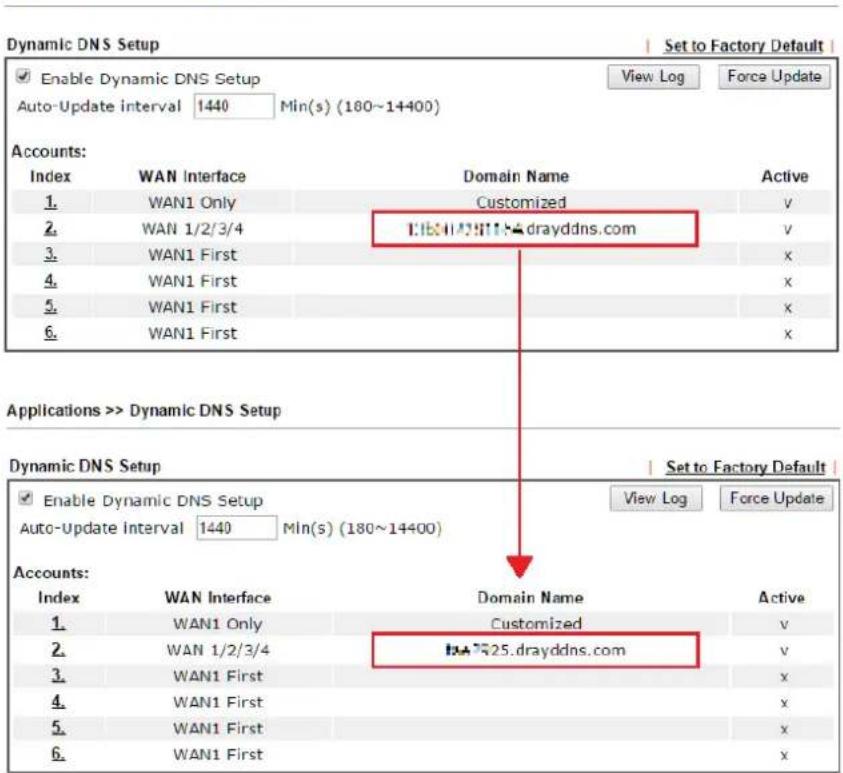Click inactive 'x' mark for row 3 in lower table
The image size is (843, 773).
784,677
